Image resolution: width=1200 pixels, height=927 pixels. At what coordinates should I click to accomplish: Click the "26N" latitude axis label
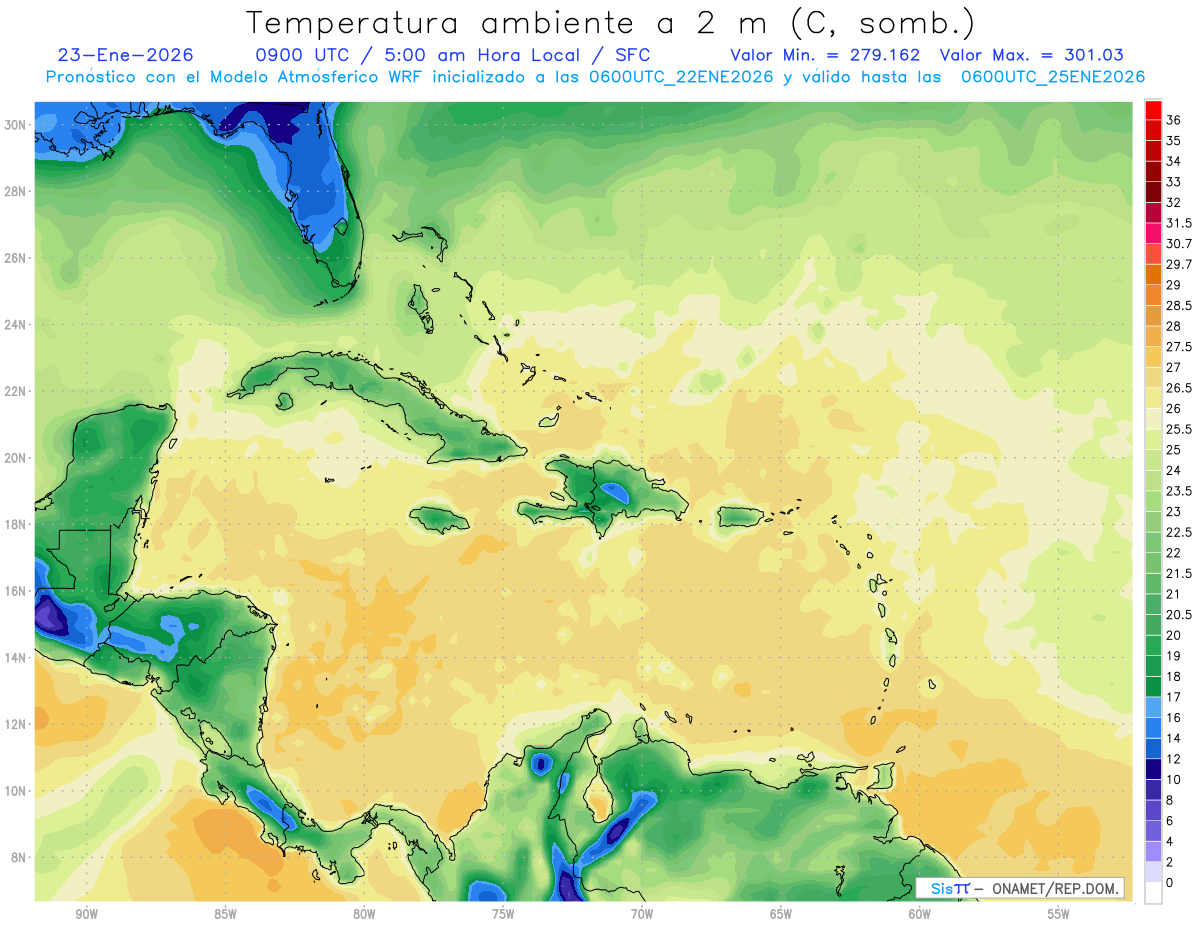pos(15,258)
